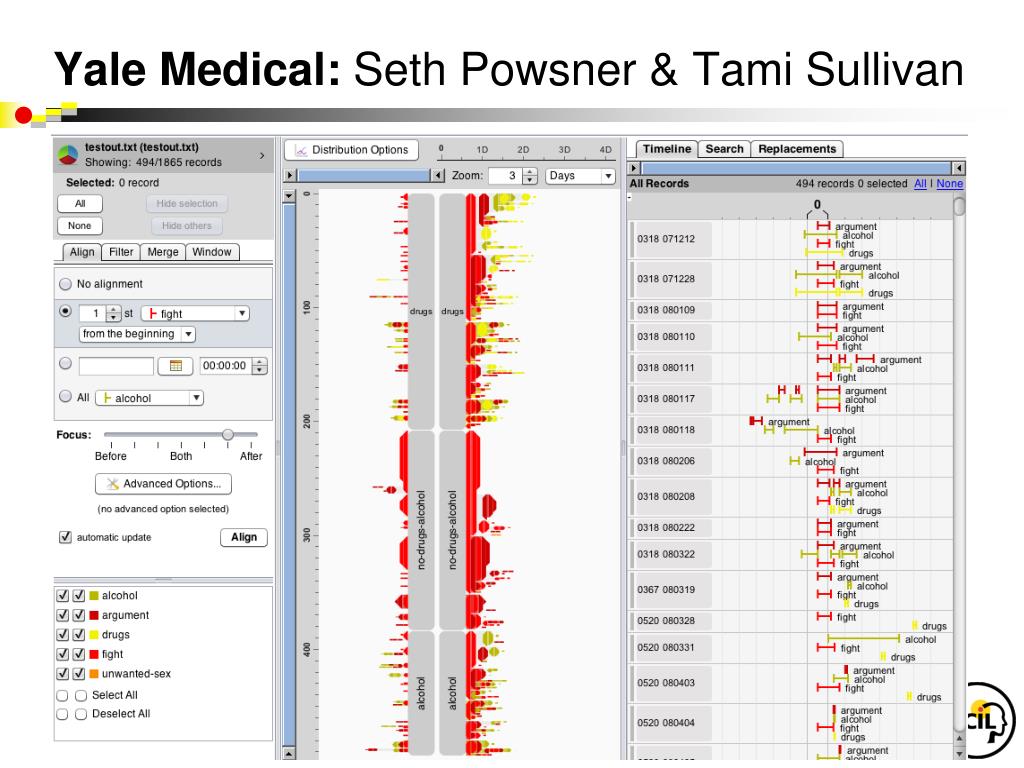Click the All records link
The width and height of the screenshot is (1024, 768).
pos(920,184)
